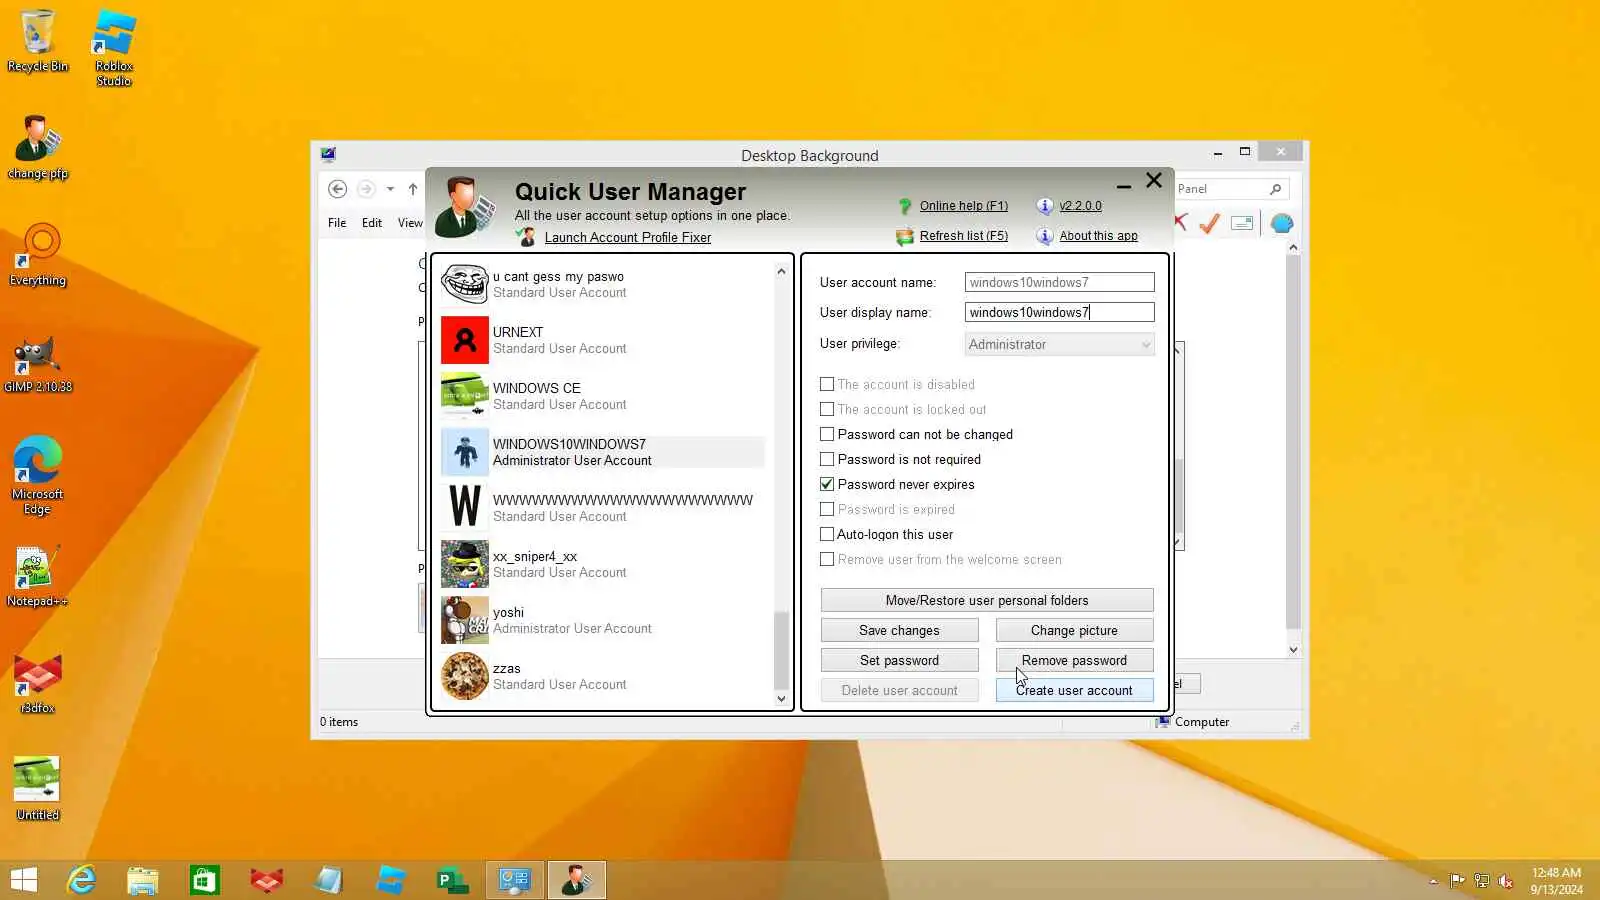
Task: Click the user list scrollbar down arrow
Action: [x=781, y=699]
